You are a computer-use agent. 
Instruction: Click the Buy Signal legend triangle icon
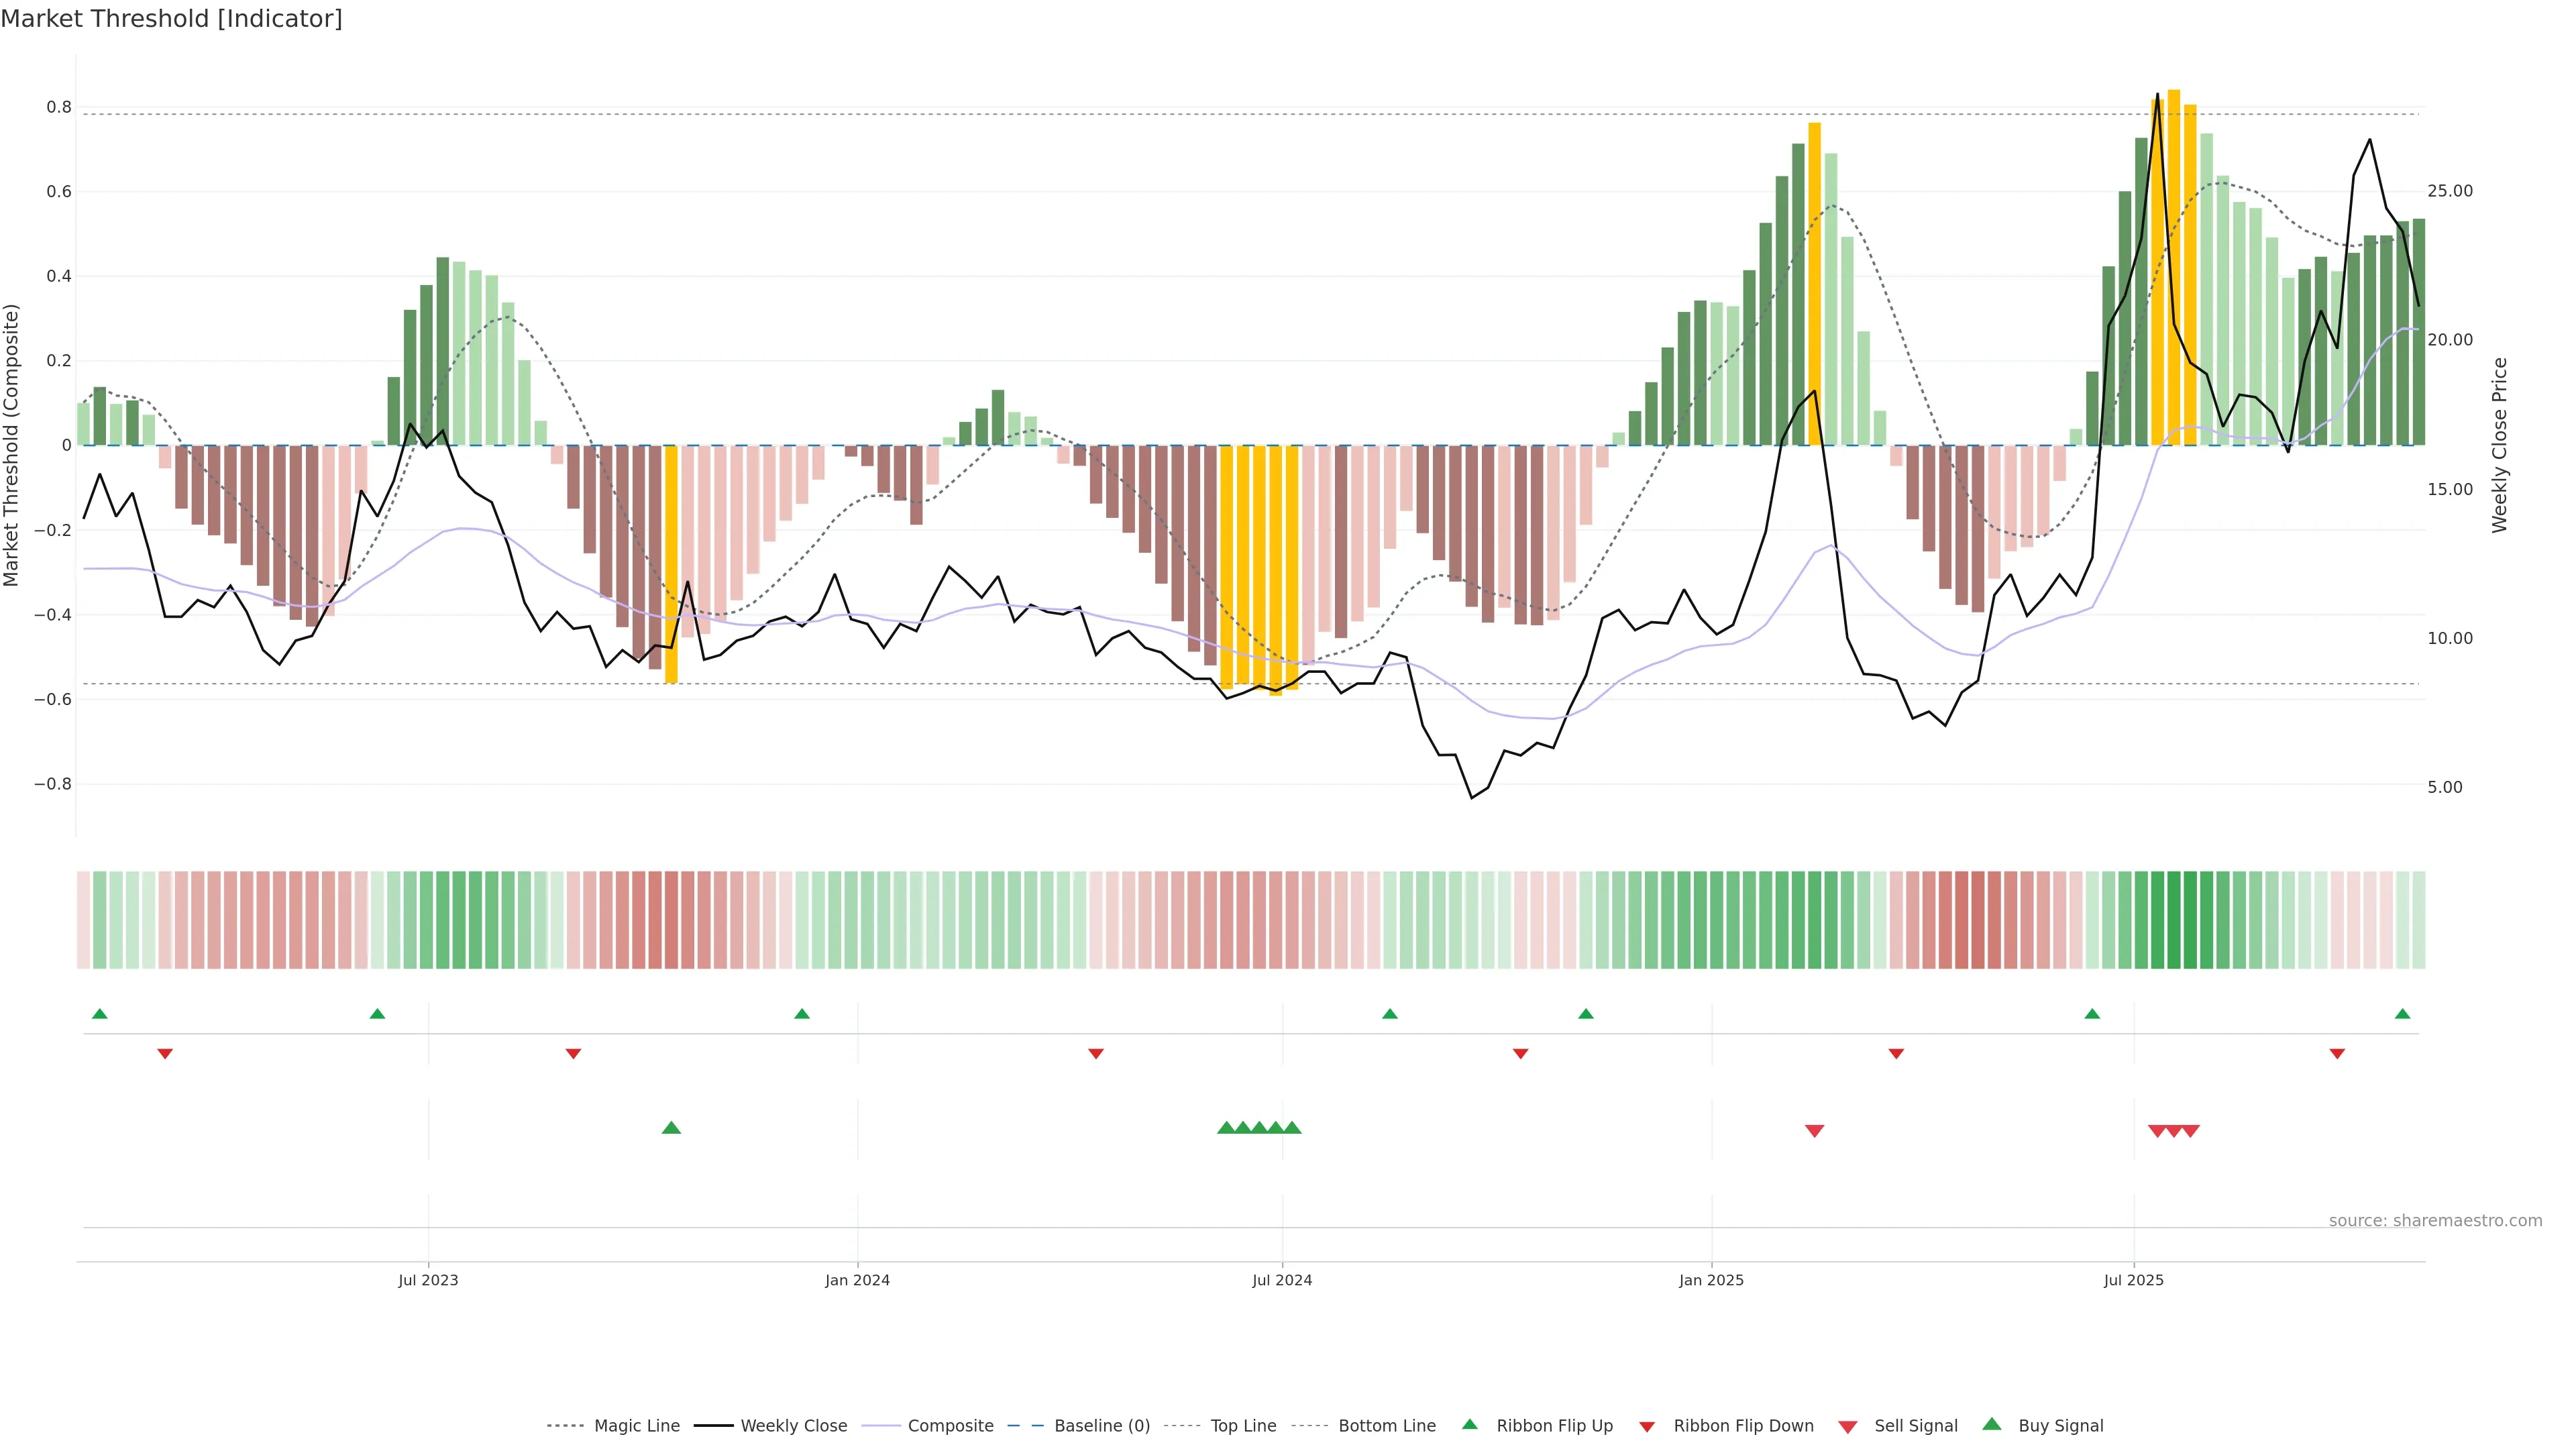(1991, 1424)
